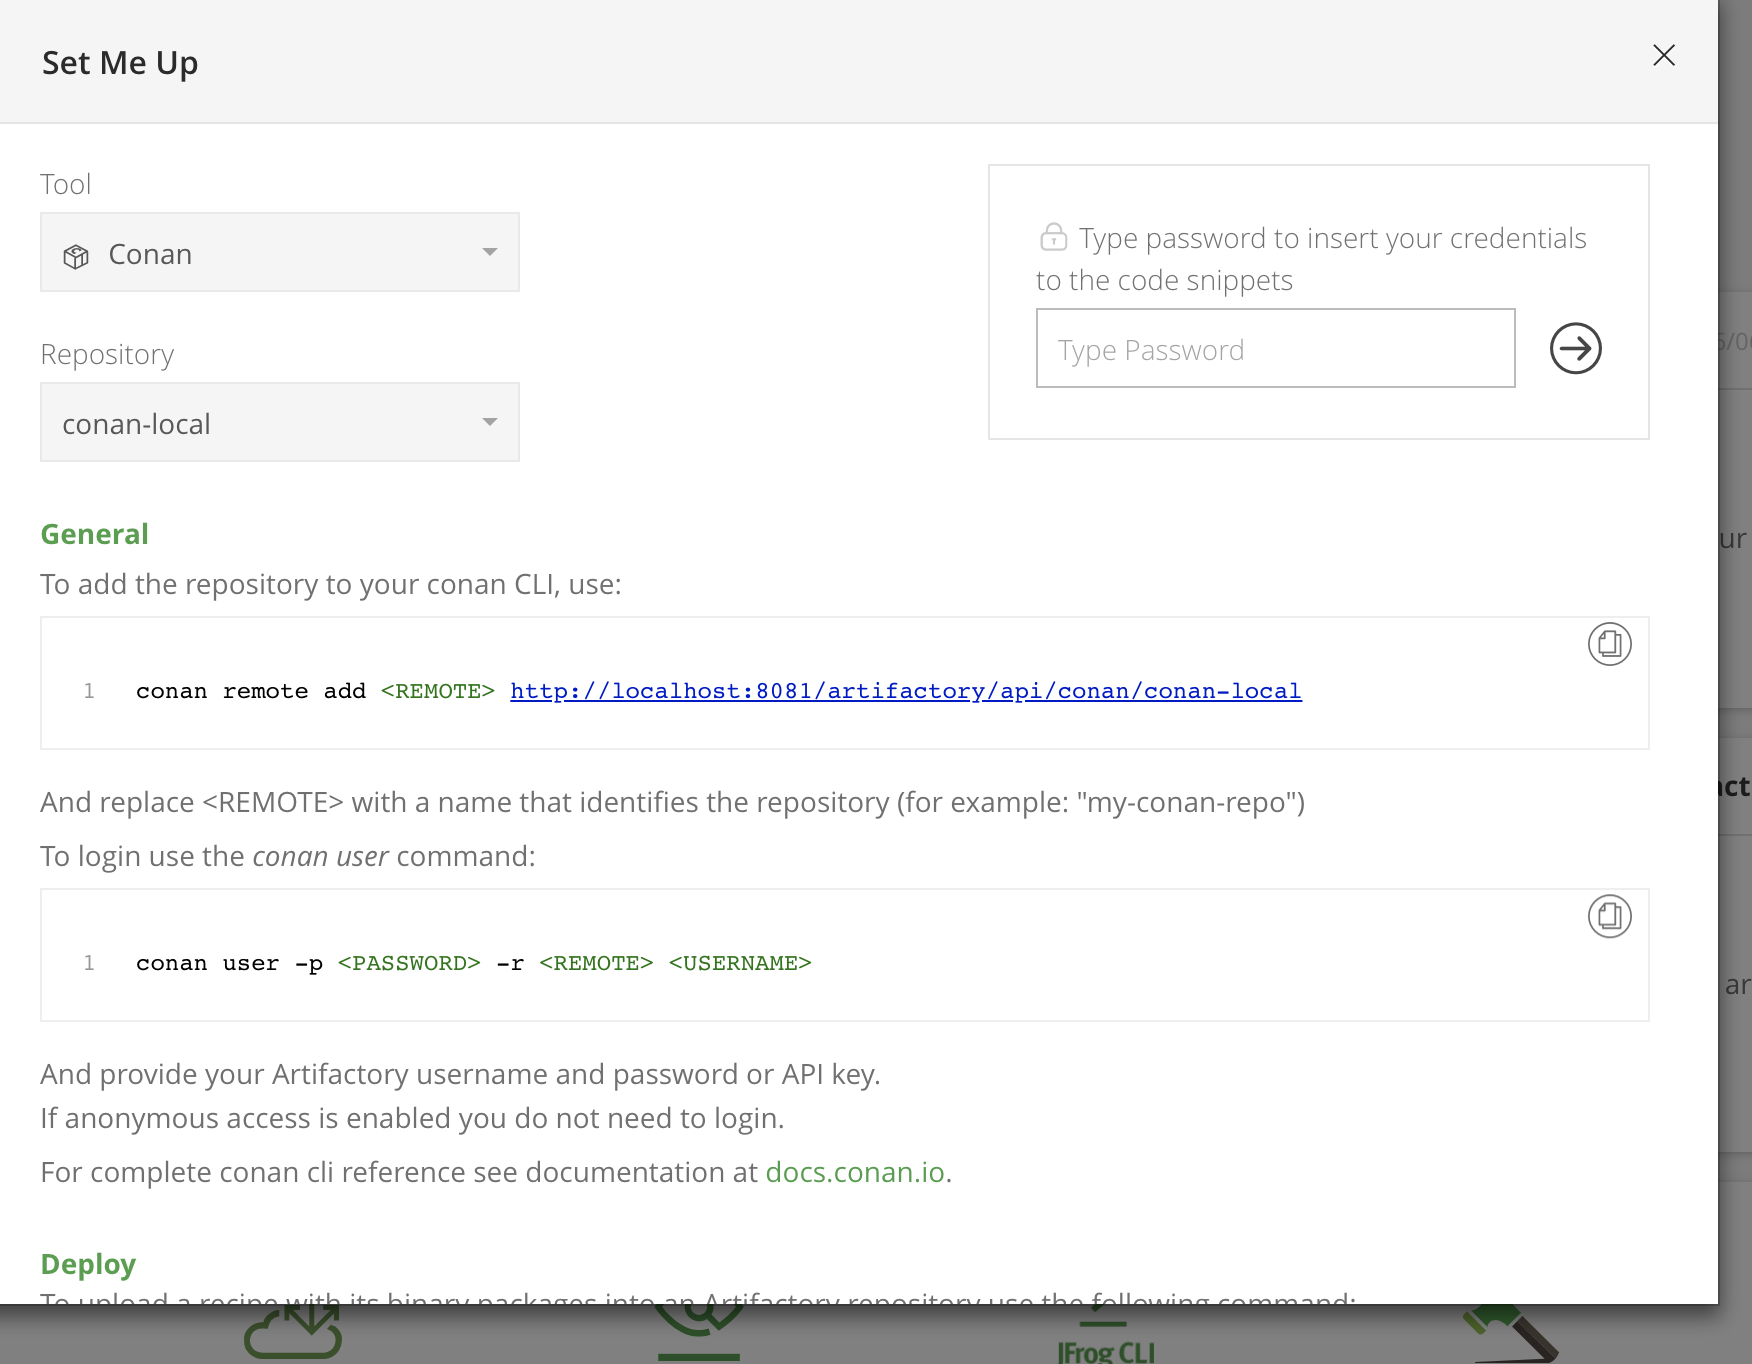
Task: Close the Set Me Up dialog
Action: click(1664, 55)
